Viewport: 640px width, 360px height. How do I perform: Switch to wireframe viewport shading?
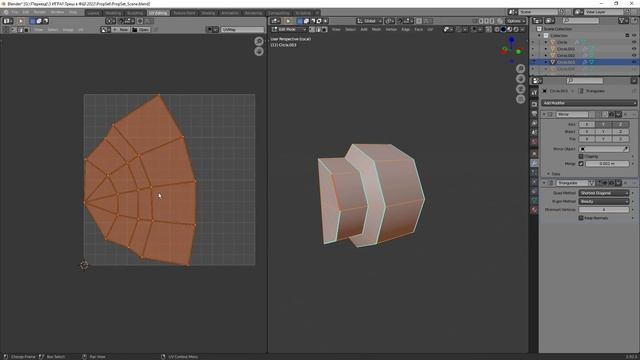pyautogui.click(x=497, y=29)
